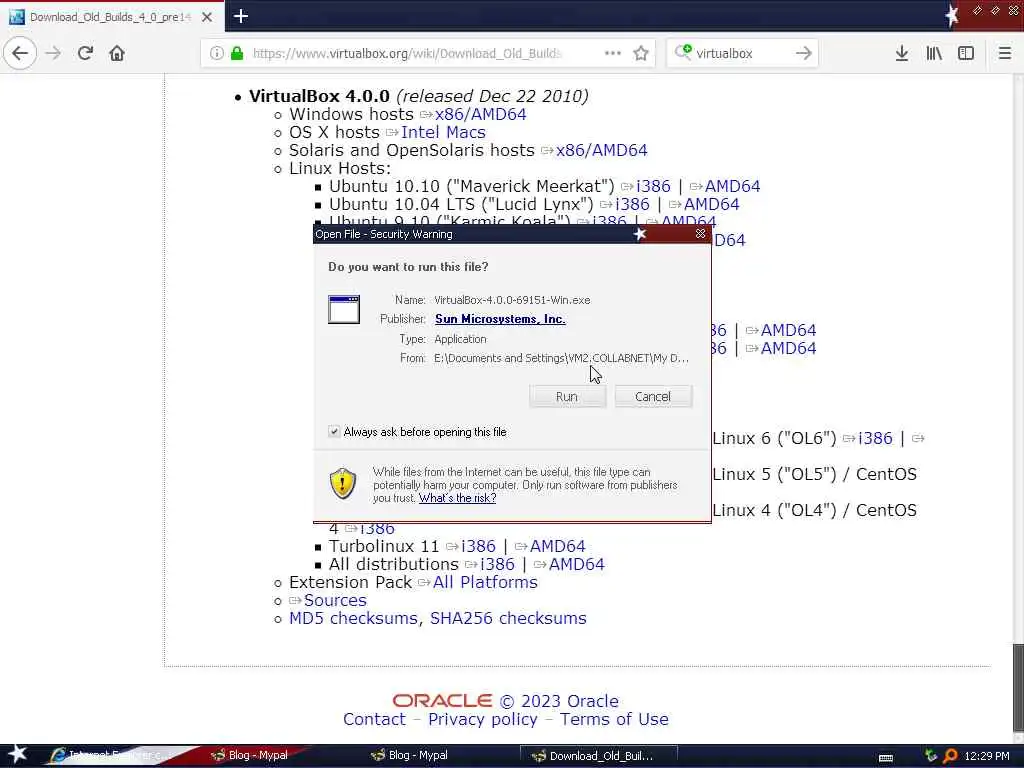Open the Sources link
Image resolution: width=1024 pixels, height=768 pixels.
(x=335, y=600)
